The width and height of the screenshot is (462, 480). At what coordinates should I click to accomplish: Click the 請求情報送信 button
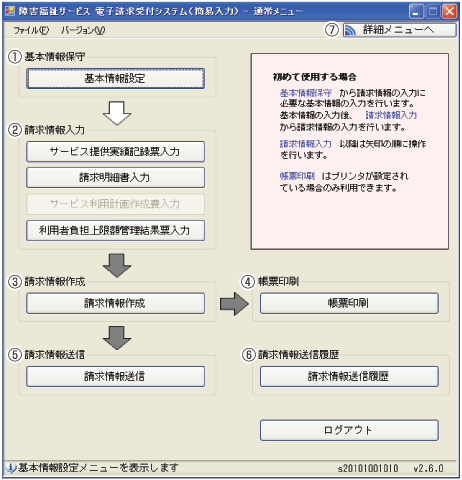click(115, 376)
